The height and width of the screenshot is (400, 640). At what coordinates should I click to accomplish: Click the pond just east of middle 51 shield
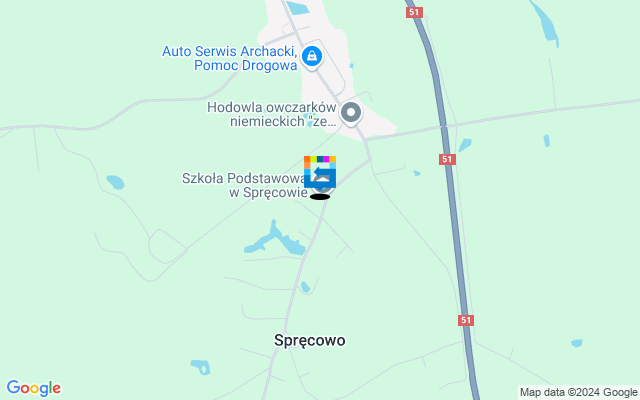tap(465, 145)
